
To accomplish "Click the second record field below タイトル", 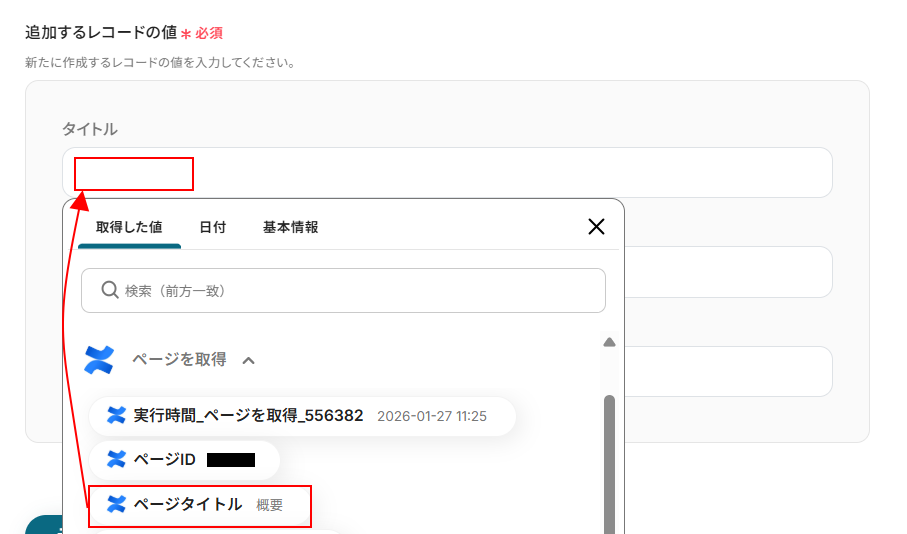I will [728, 272].
